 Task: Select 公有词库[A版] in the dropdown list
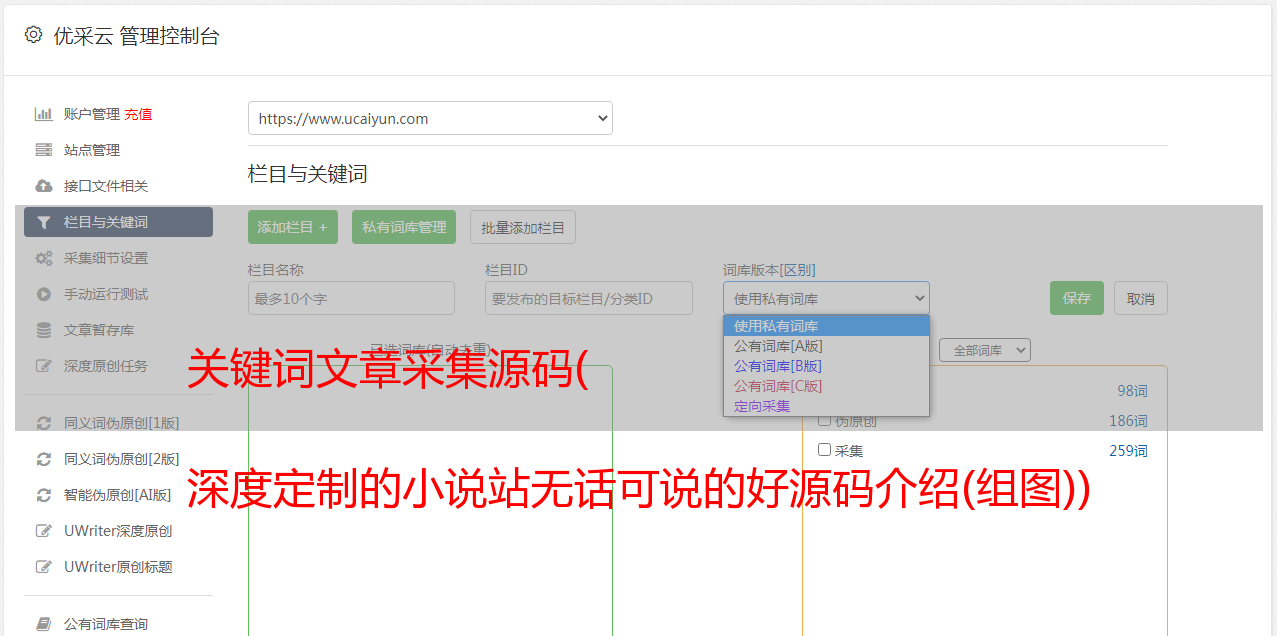click(826, 346)
